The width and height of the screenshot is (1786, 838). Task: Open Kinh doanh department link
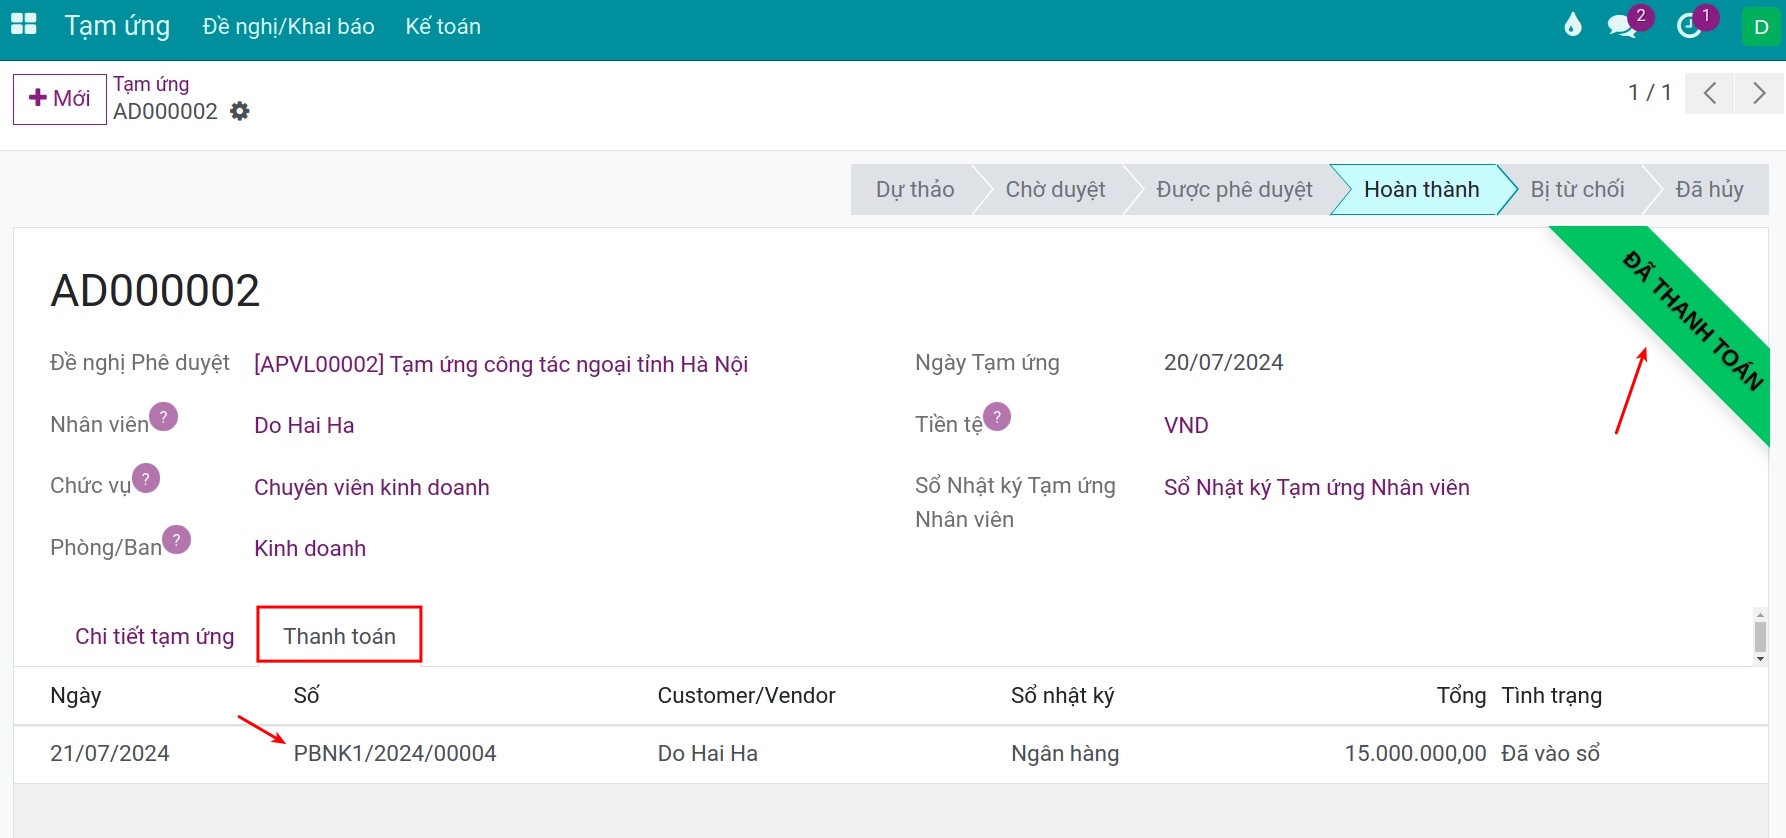point(310,549)
